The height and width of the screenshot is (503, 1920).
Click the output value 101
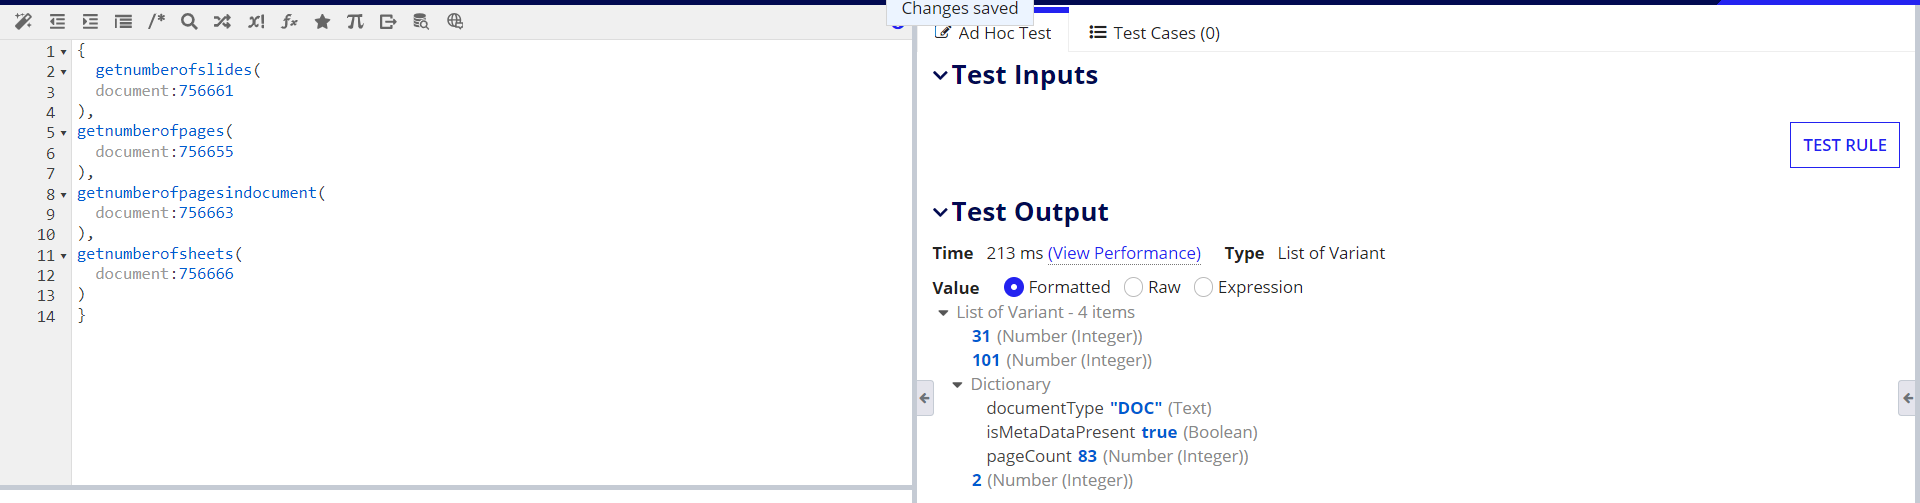click(986, 361)
